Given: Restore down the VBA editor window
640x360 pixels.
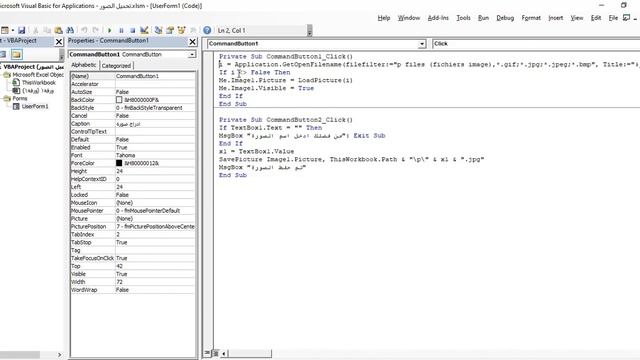Looking at the screenshot, I should tap(623, 5).
